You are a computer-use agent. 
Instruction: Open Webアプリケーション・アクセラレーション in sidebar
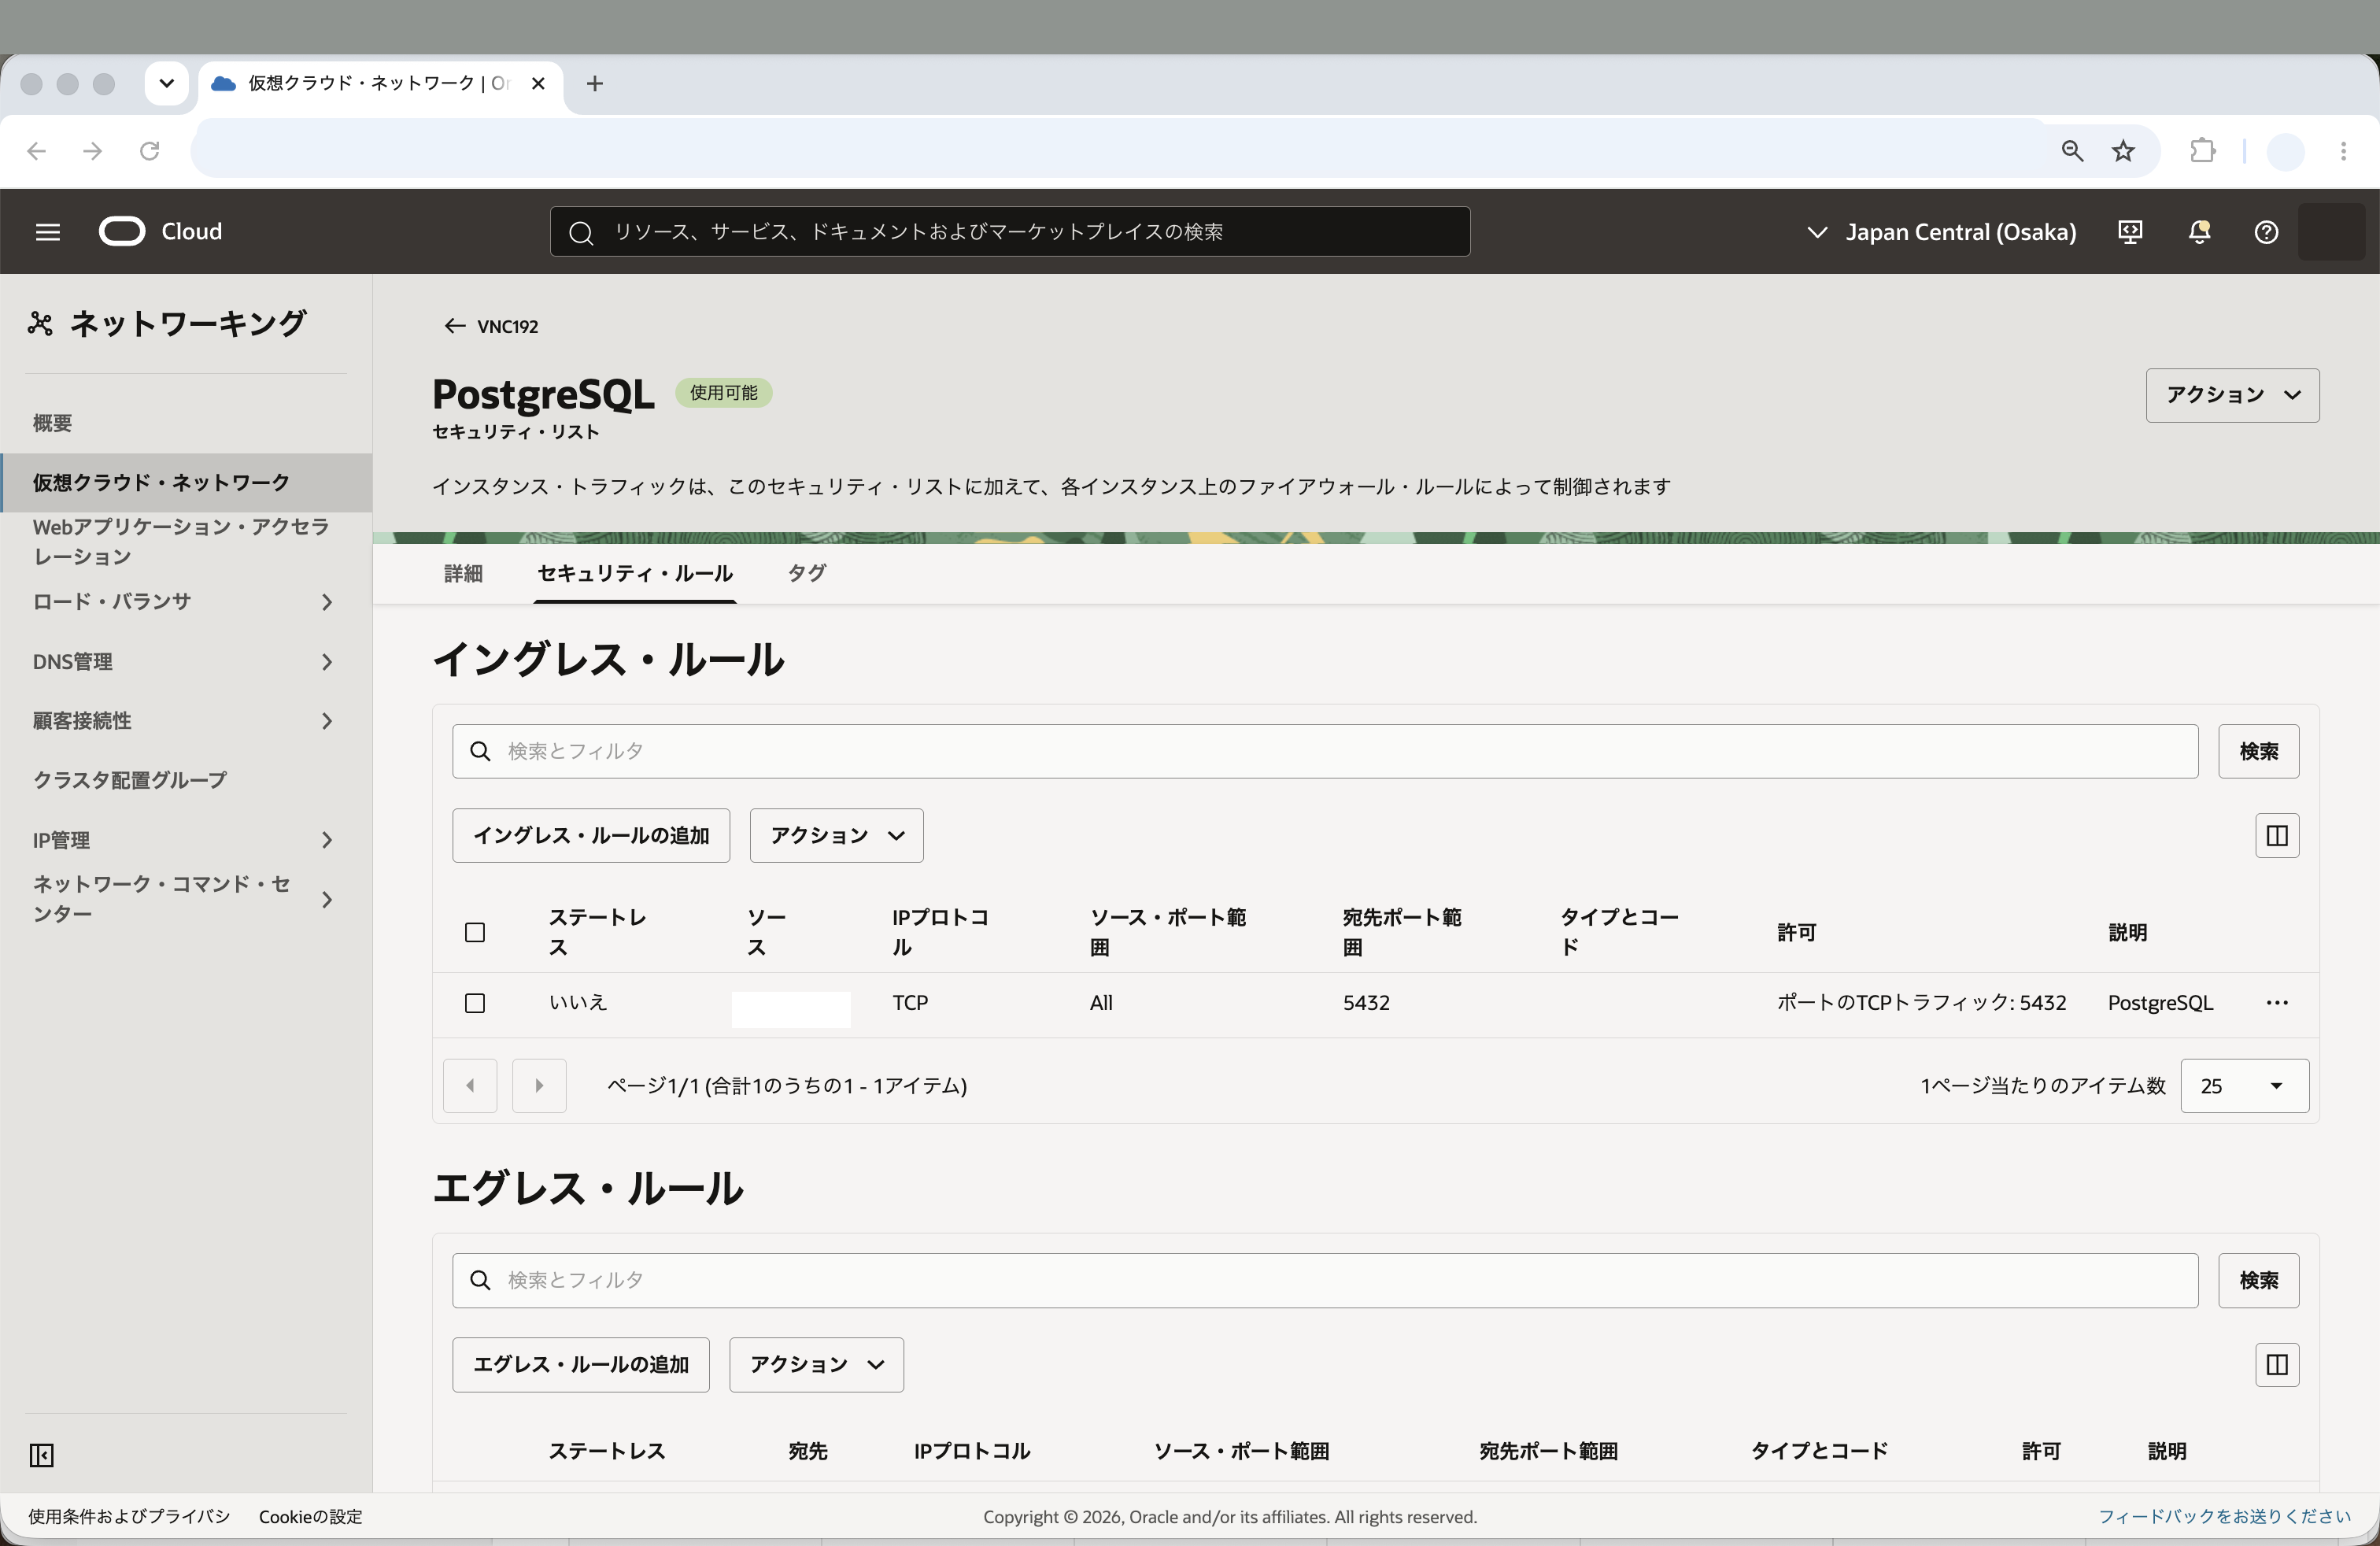(x=181, y=542)
